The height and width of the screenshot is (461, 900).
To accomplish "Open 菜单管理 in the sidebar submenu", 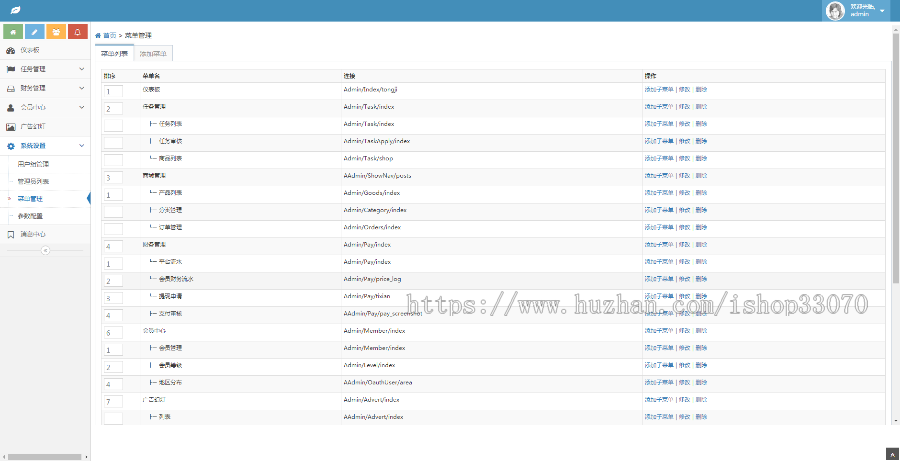I will pyautogui.click(x=30, y=199).
